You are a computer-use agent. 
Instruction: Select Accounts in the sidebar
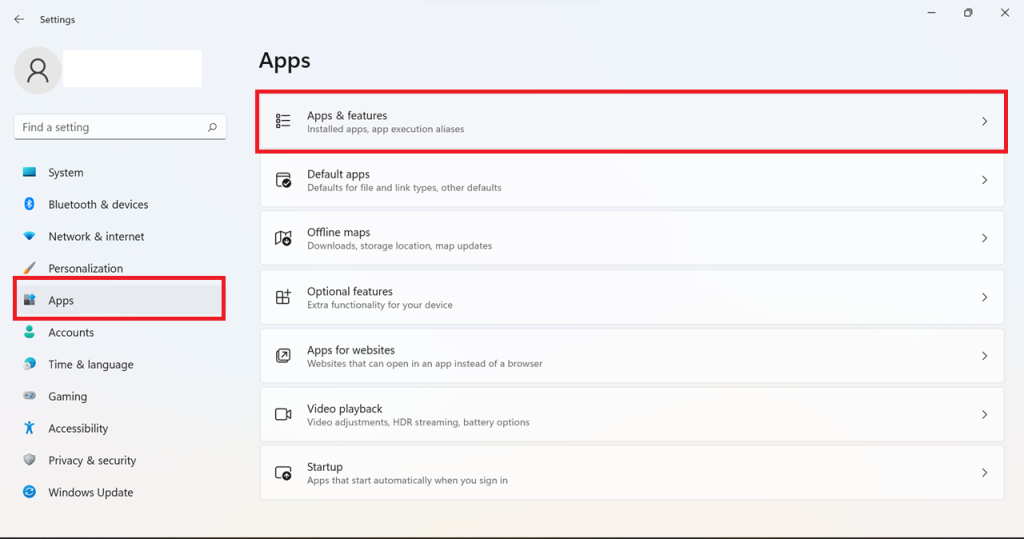(x=71, y=333)
